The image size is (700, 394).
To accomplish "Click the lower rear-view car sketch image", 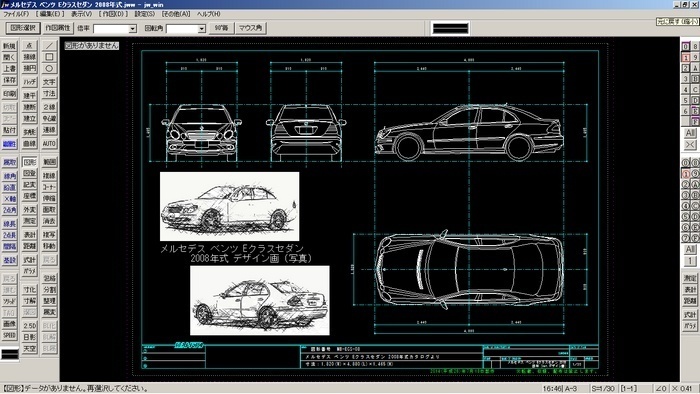I will tap(260, 300).
